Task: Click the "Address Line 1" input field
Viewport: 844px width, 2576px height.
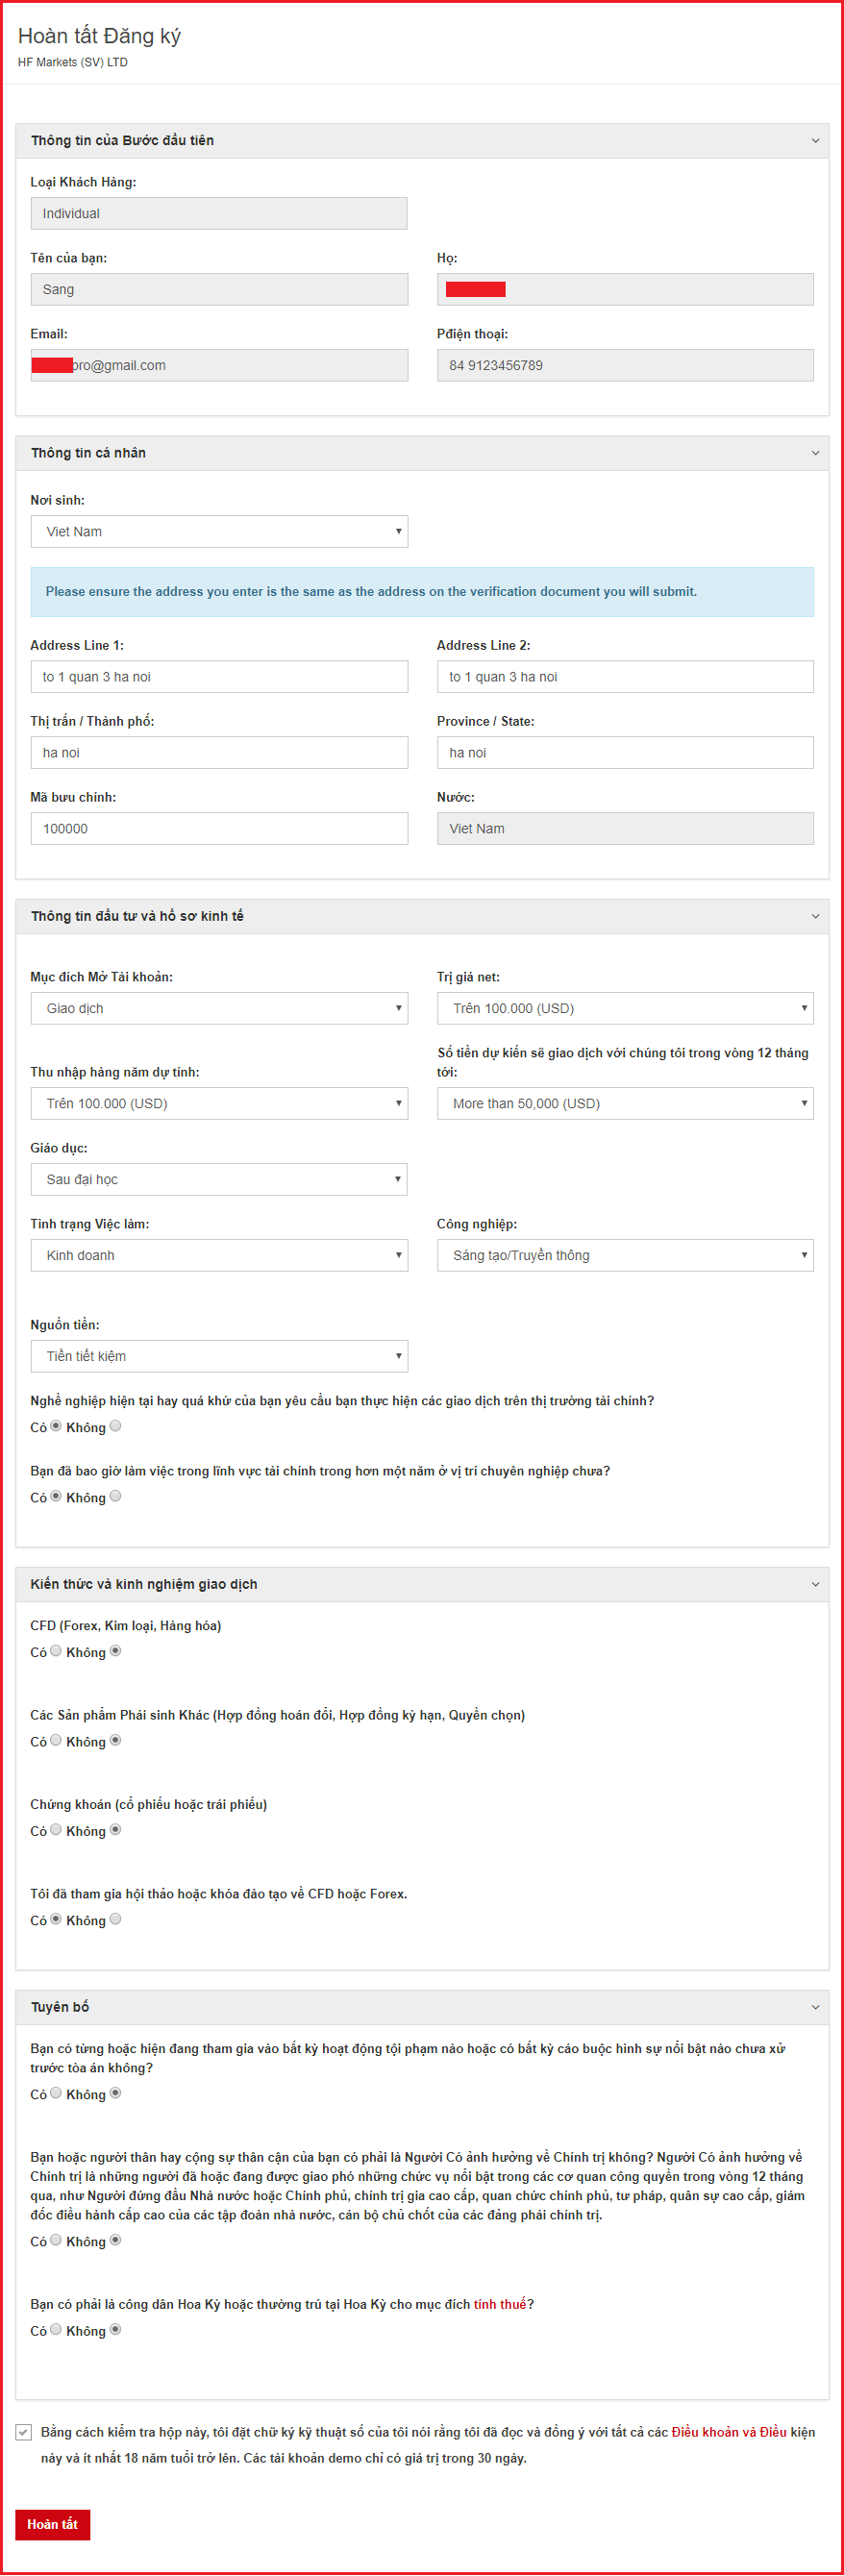Action: pyautogui.click(x=219, y=677)
